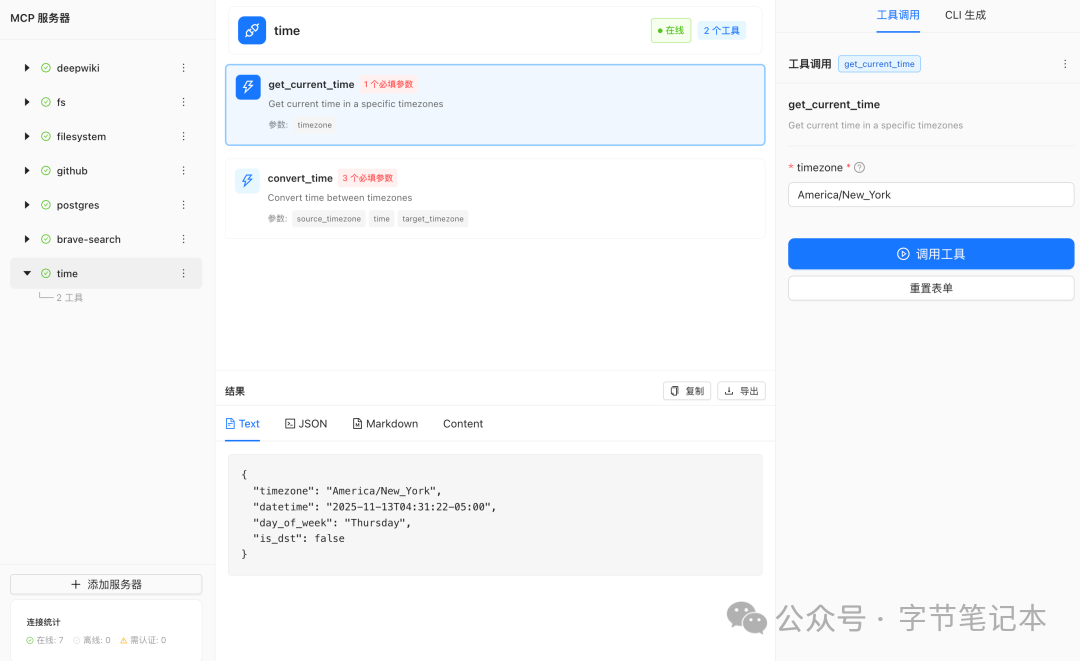Switch to the 工具调用 tab
The image size is (1080, 661).
(x=897, y=15)
